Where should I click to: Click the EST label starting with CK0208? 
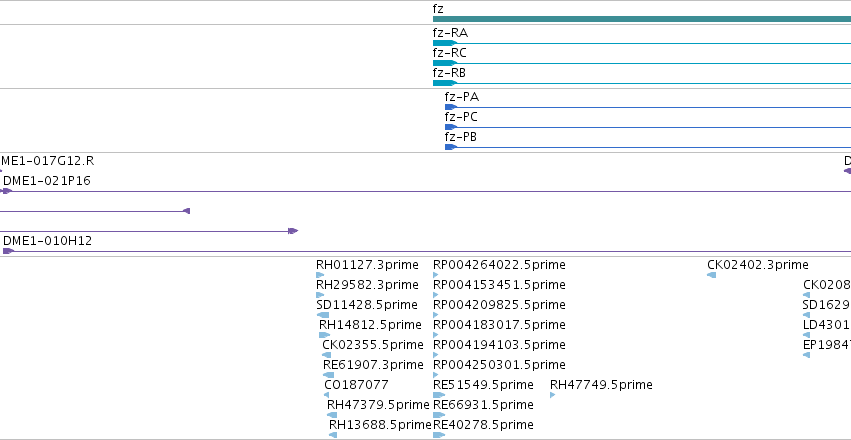(x=827, y=285)
